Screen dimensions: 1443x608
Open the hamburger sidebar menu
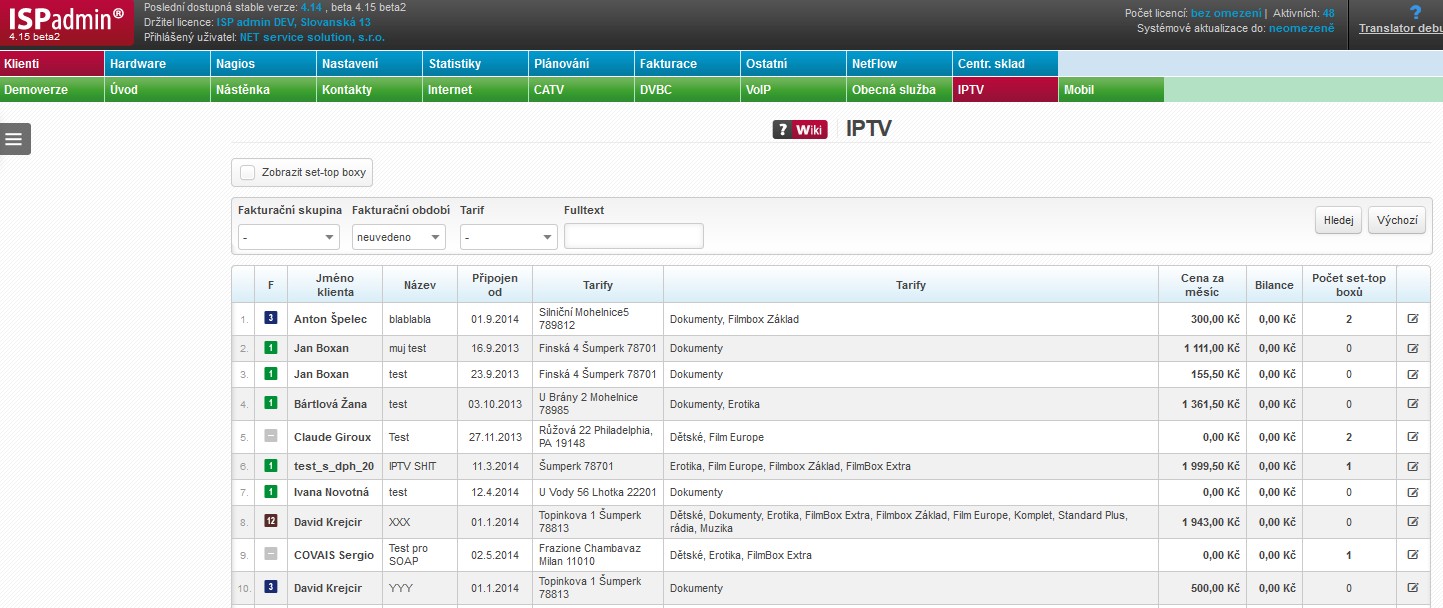tap(15, 139)
